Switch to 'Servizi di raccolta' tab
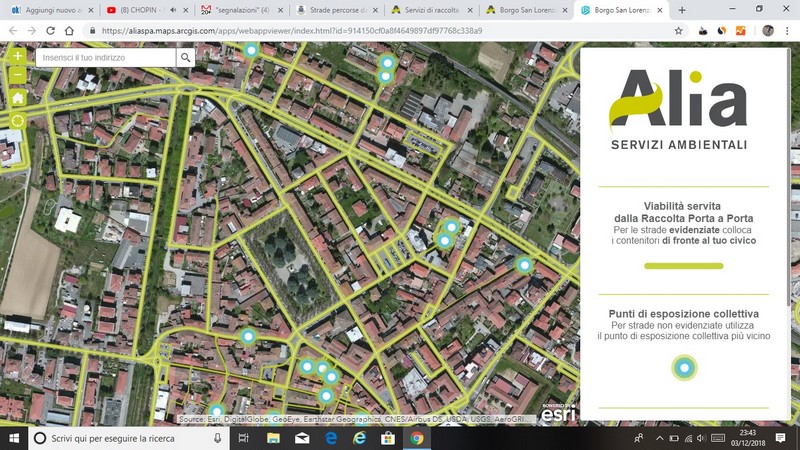Image resolution: width=800 pixels, height=450 pixels. (x=431, y=10)
